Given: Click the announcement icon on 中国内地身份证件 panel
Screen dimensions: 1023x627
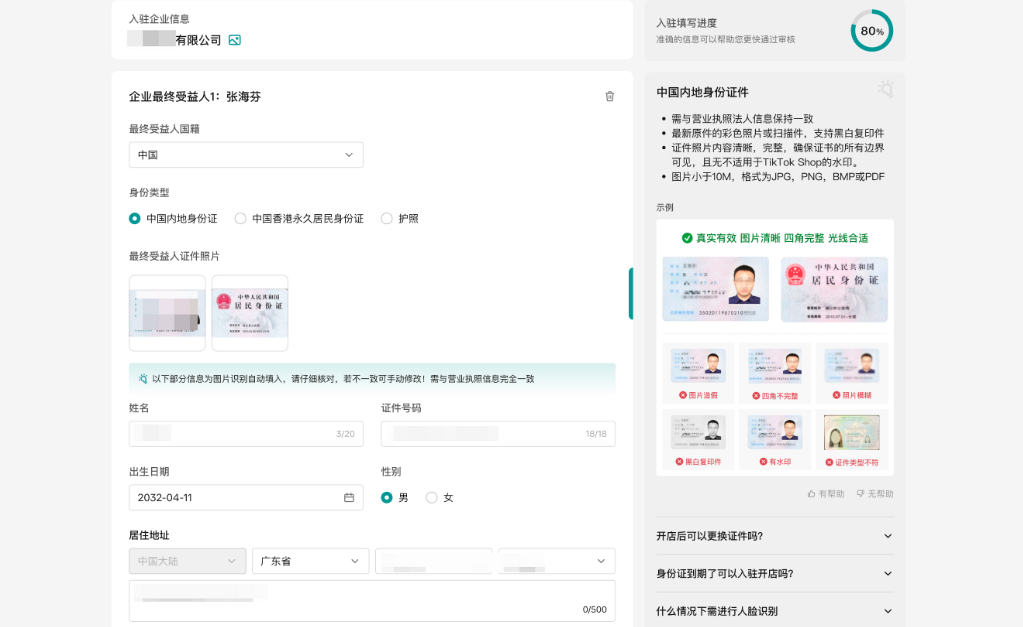Looking at the screenshot, I should tap(884, 89).
